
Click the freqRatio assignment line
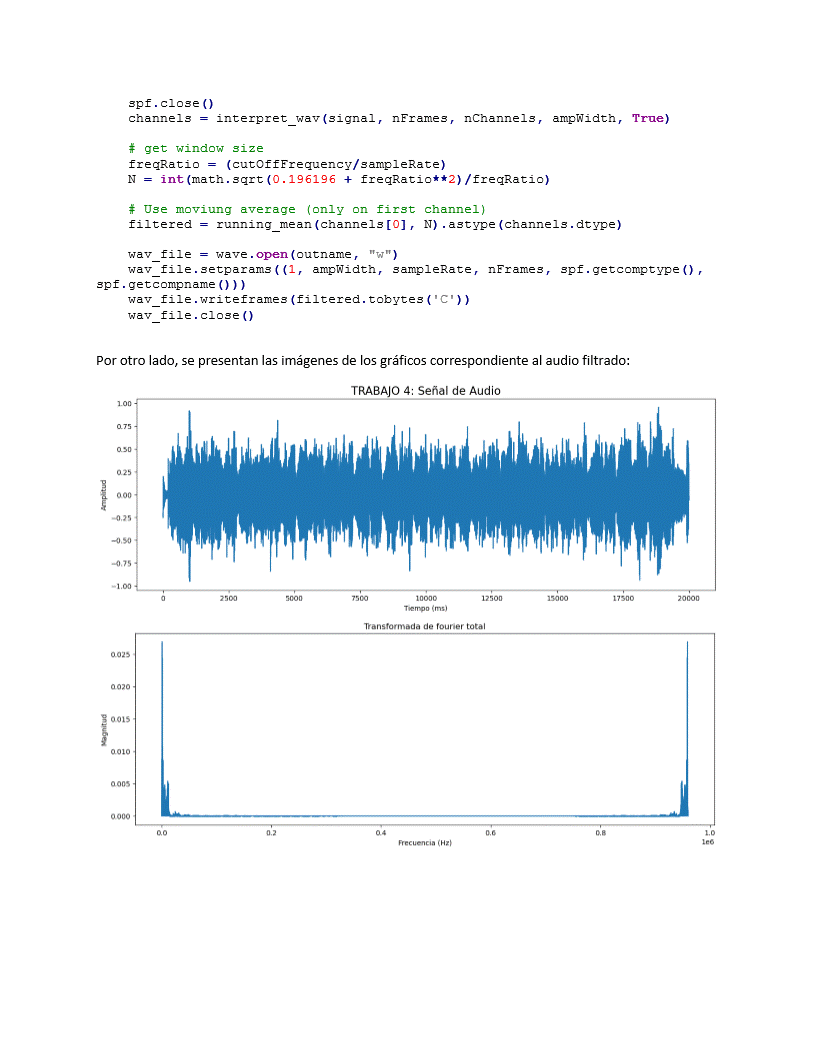point(287,164)
